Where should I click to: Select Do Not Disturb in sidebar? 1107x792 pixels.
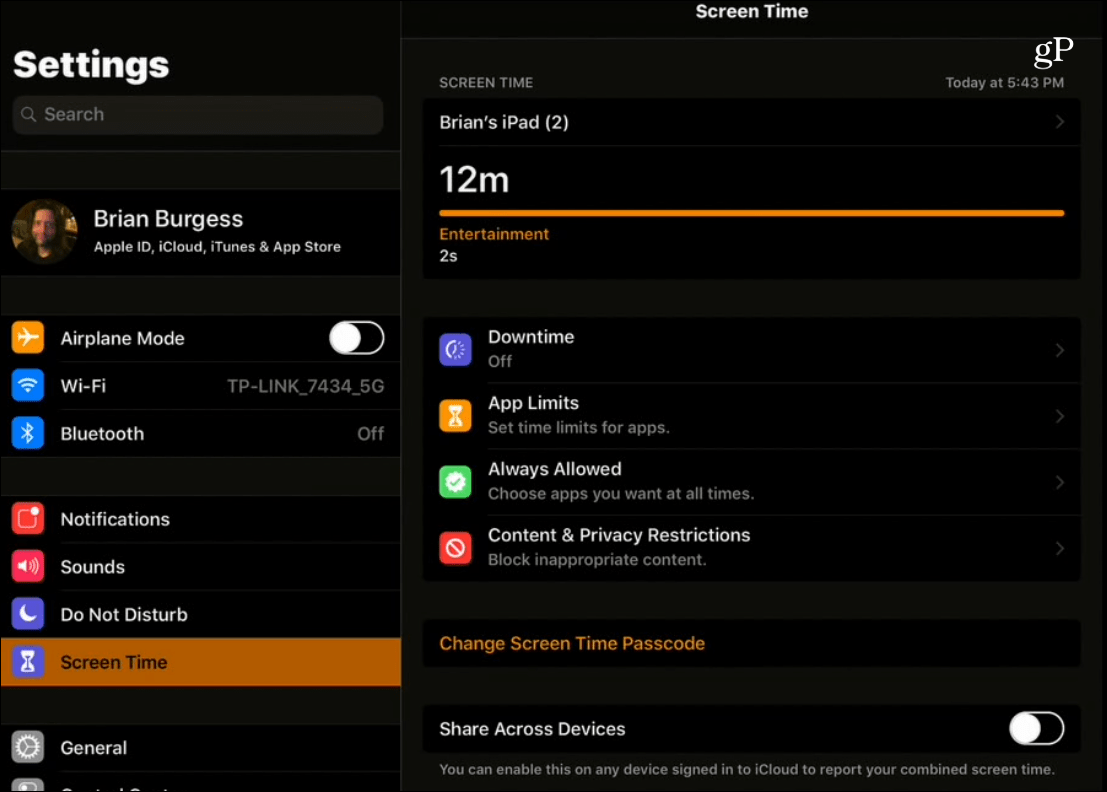201,614
